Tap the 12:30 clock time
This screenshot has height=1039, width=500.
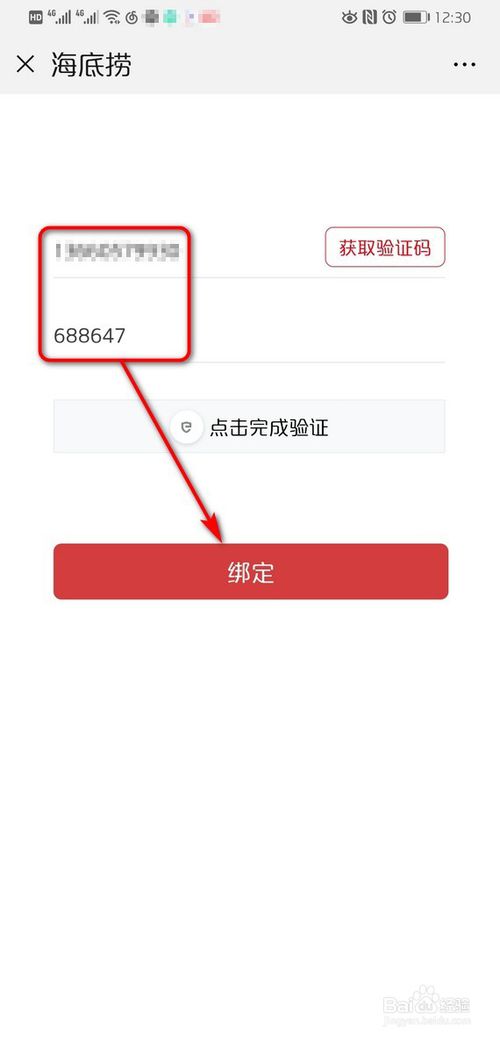coord(453,18)
